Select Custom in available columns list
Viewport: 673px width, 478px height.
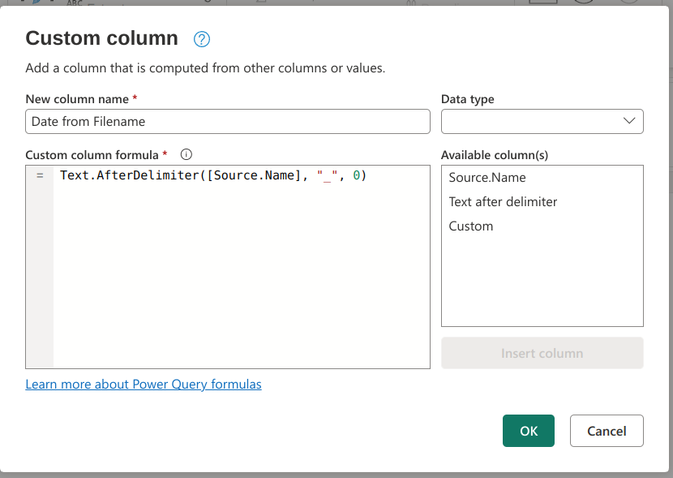pyautogui.click(x=471, y=226)
